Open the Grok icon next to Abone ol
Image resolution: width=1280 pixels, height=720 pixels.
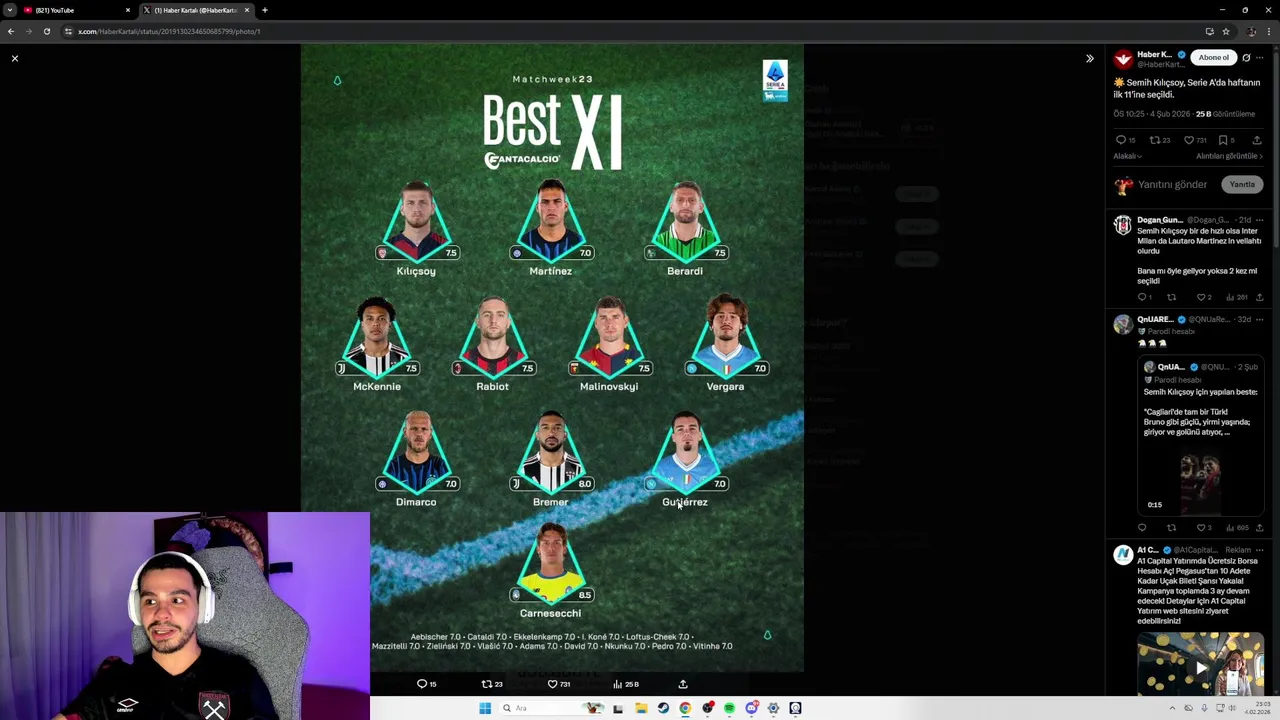(1246, 57)
